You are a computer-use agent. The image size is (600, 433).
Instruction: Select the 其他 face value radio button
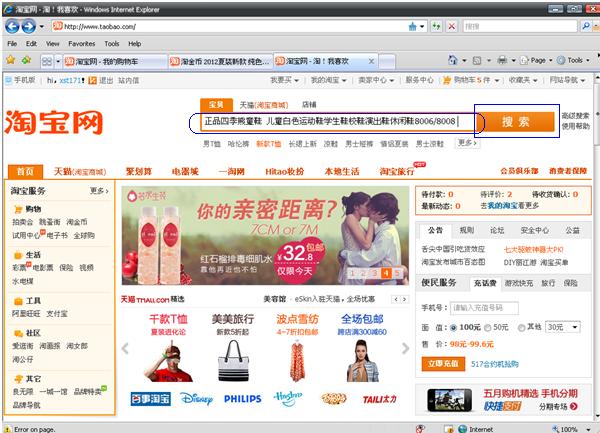tap(521, 328)
